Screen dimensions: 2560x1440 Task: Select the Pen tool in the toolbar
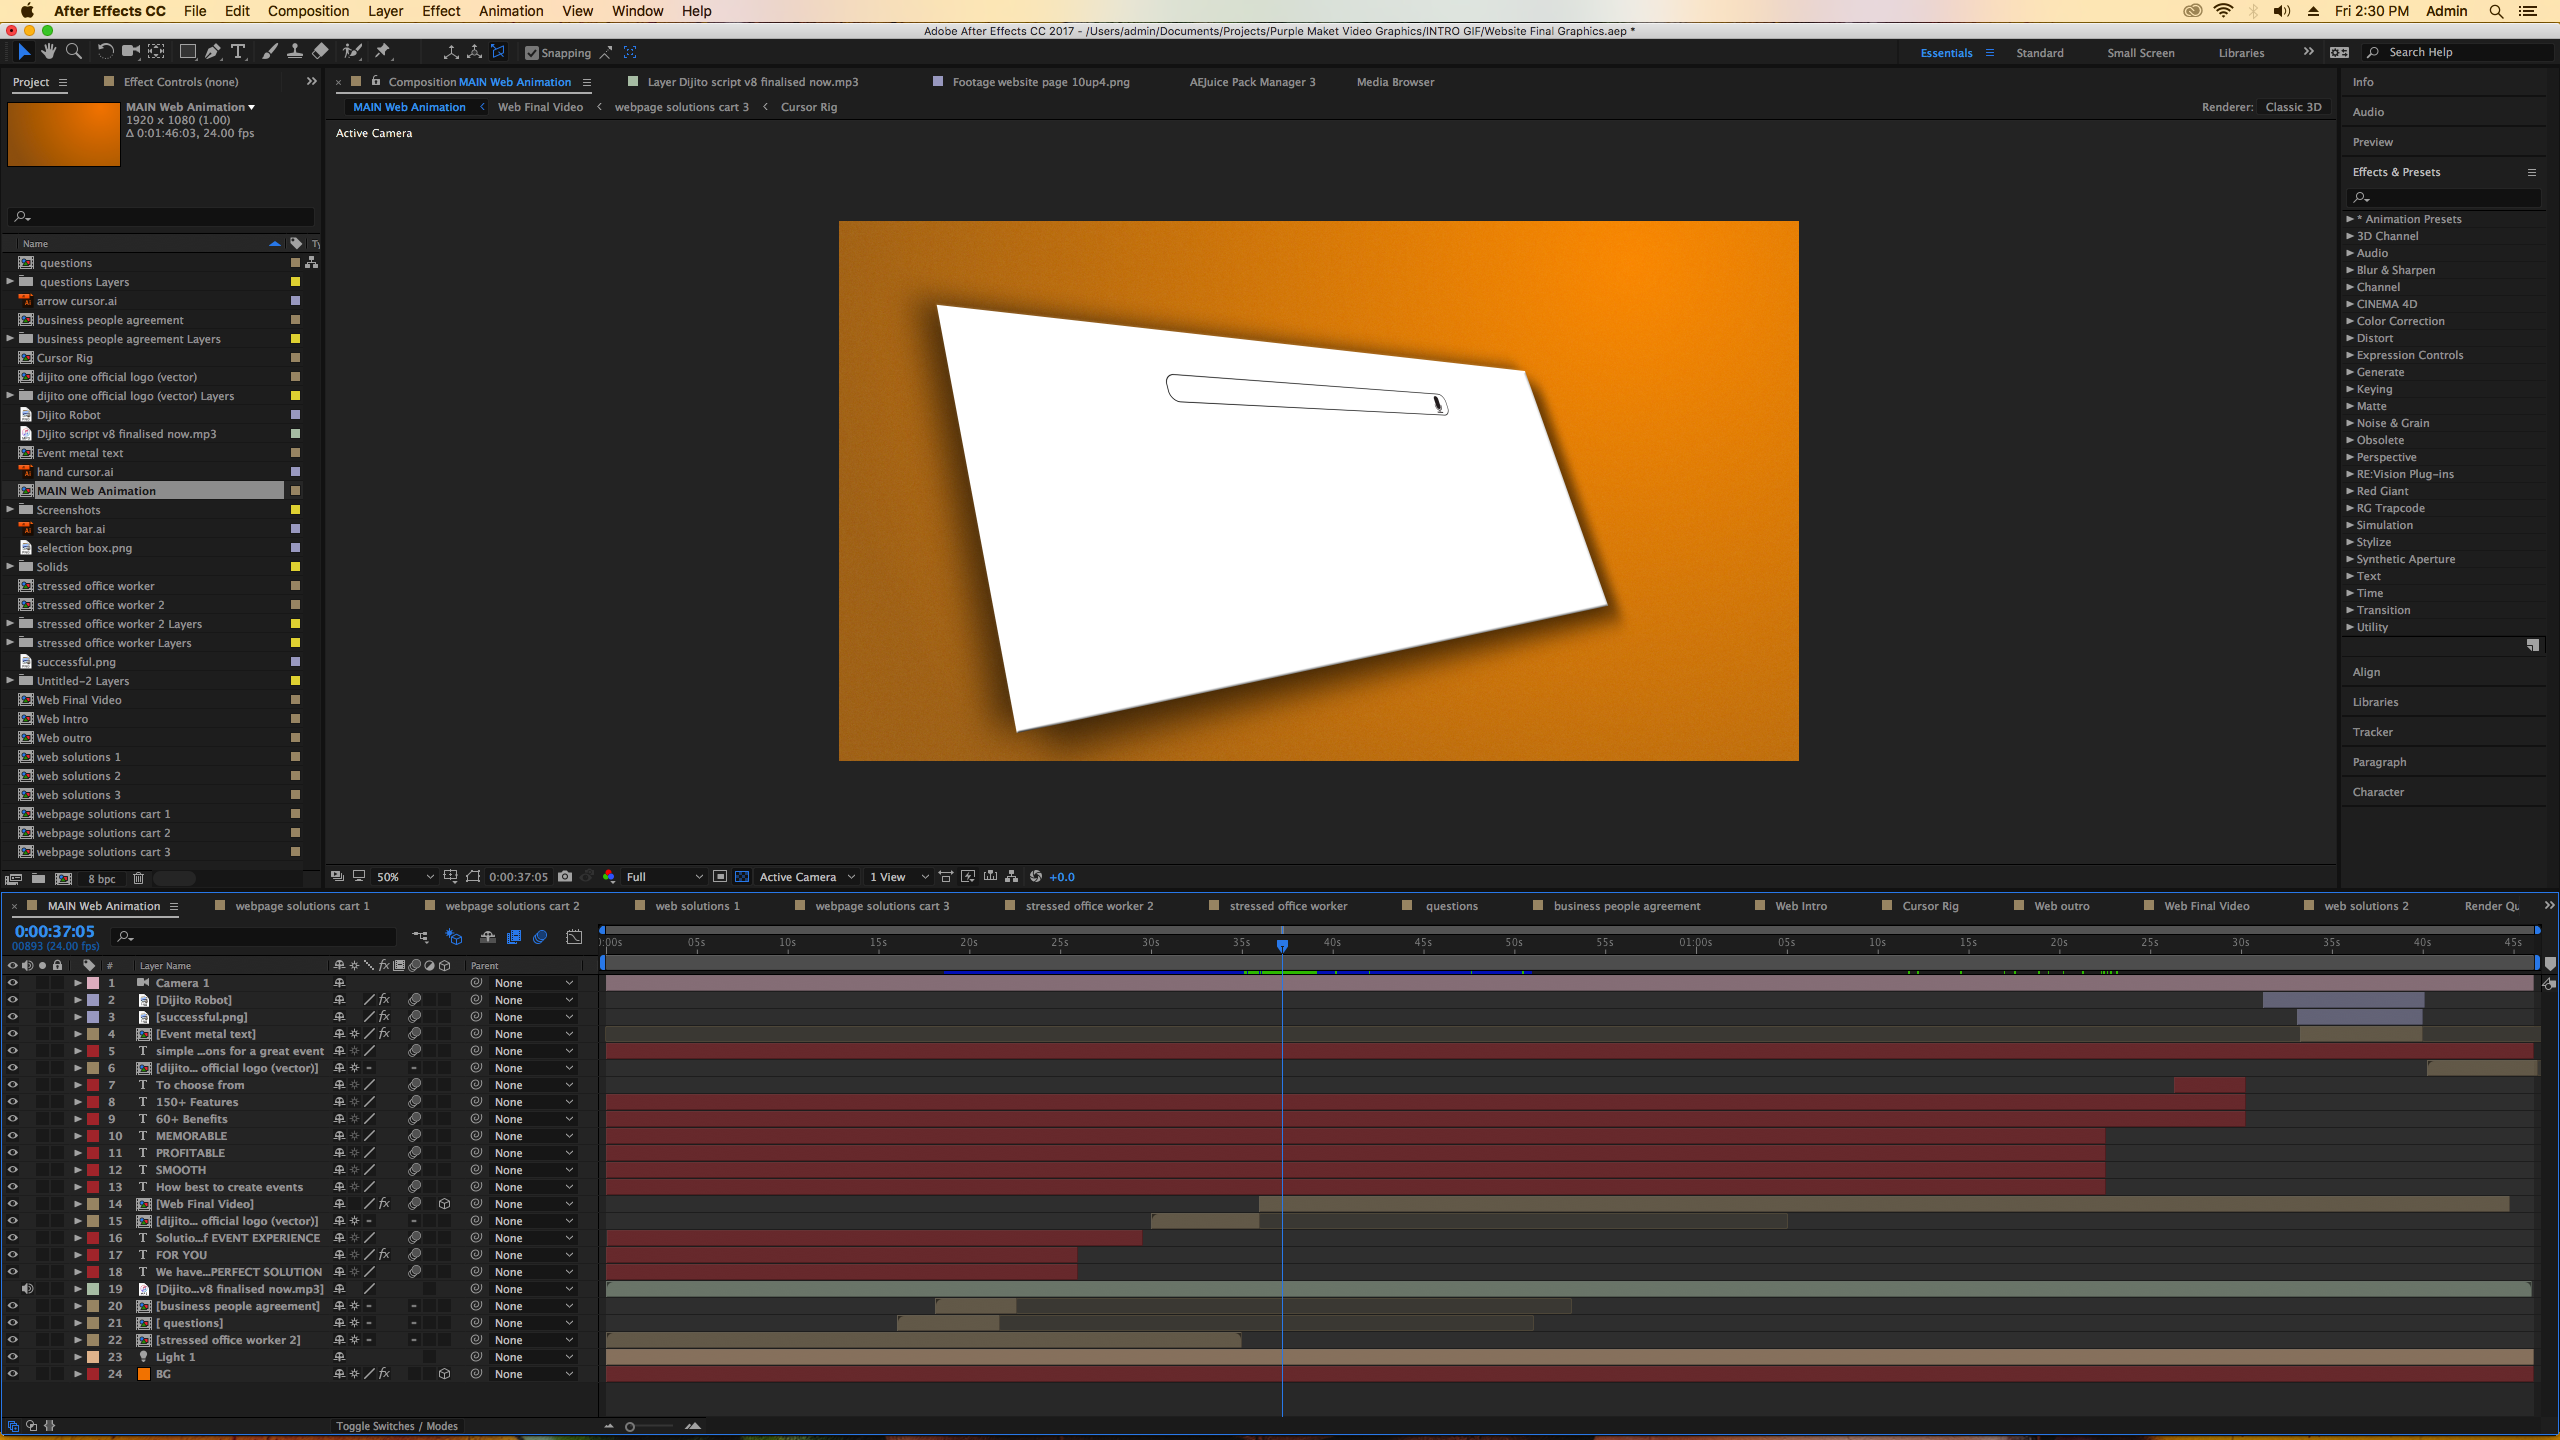212,51
